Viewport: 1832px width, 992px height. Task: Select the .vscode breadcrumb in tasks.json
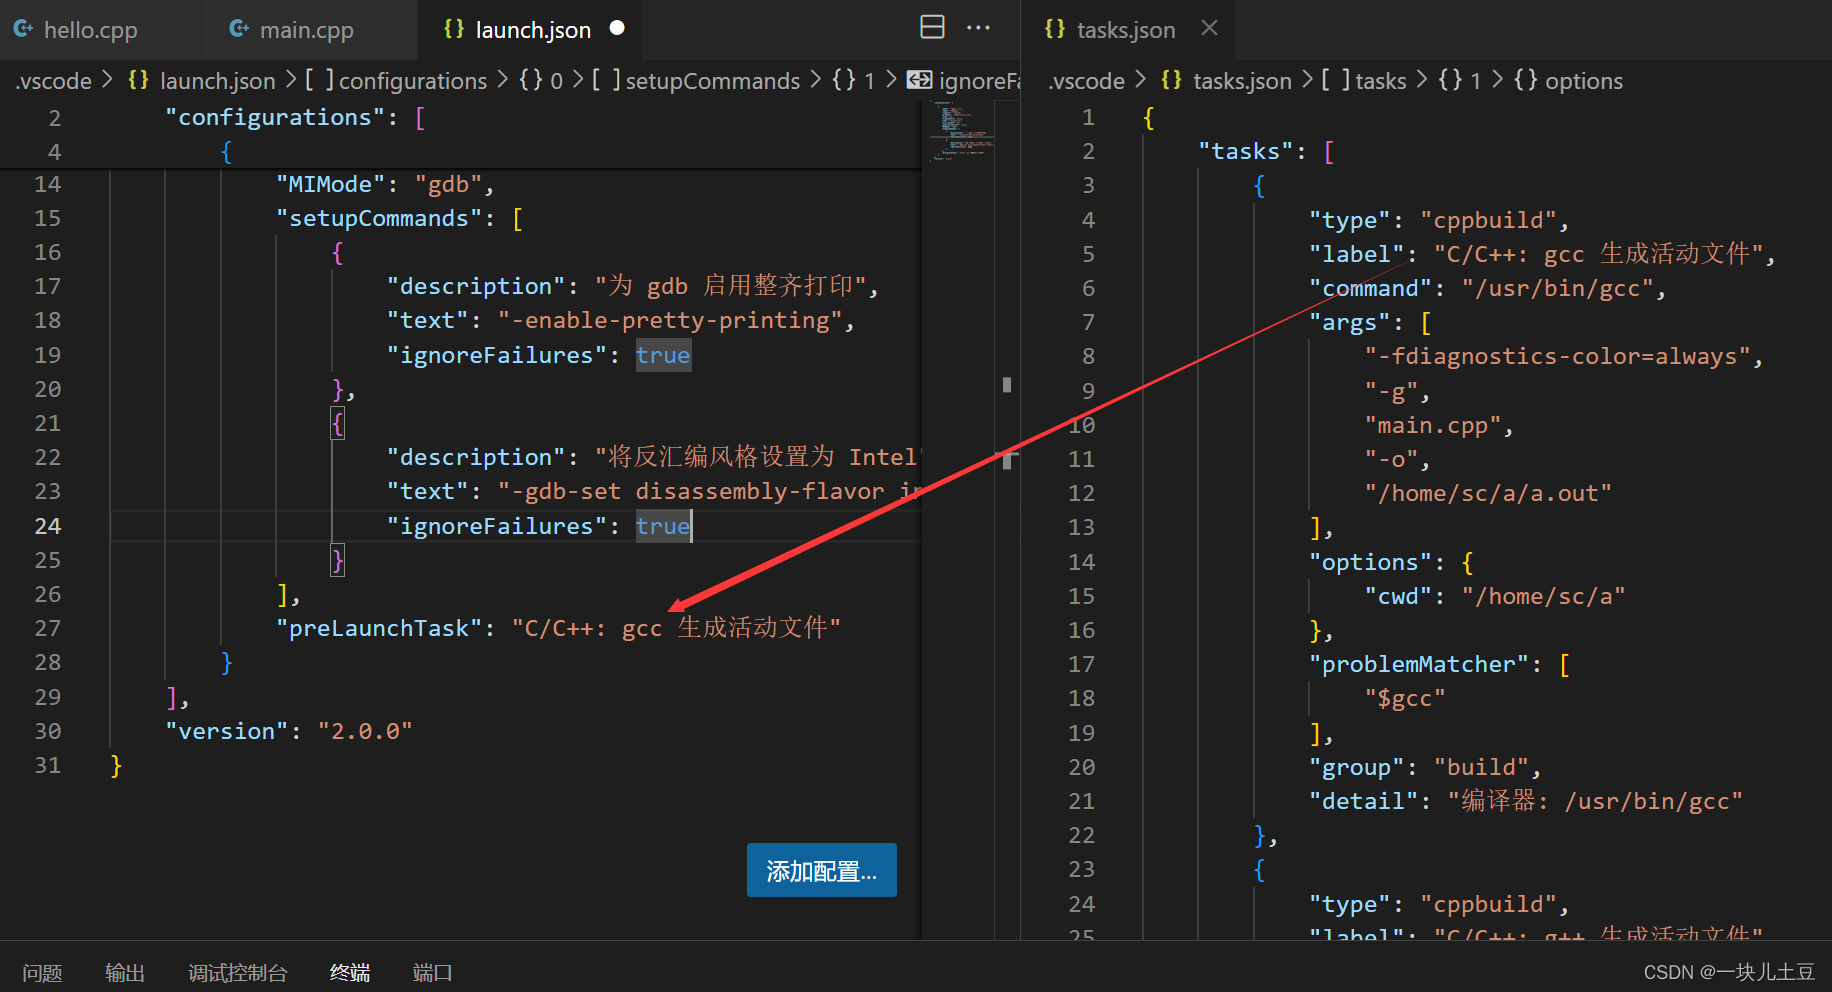[1086, 80]
